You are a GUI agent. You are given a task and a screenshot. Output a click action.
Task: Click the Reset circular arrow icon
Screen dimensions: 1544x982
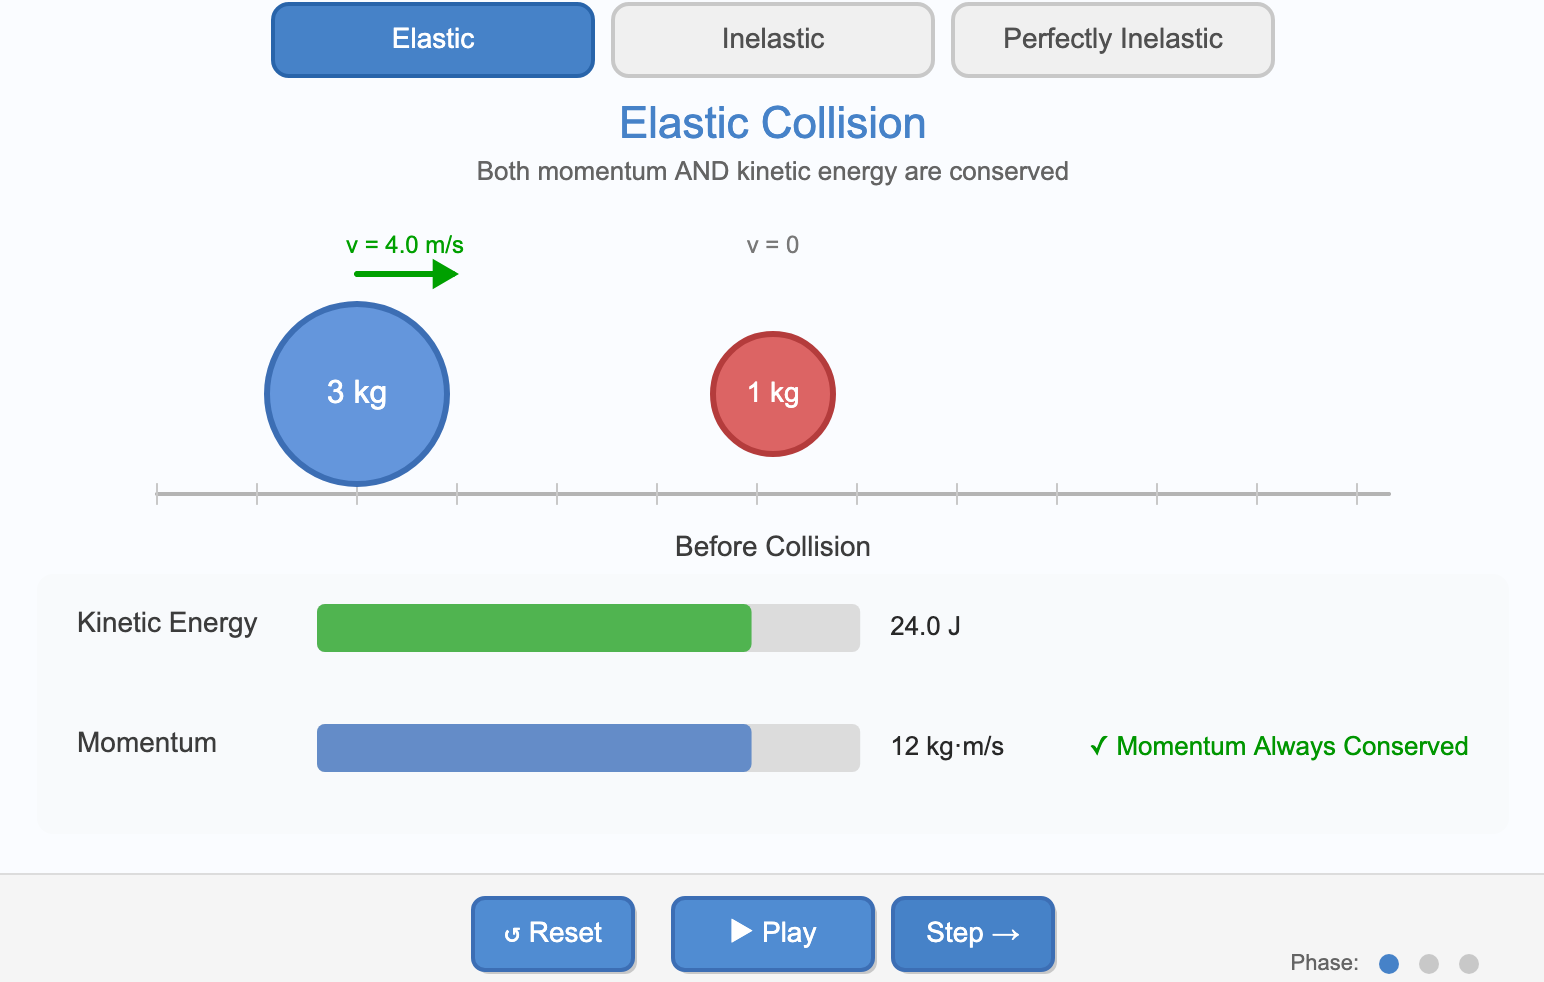coord(512,932)
